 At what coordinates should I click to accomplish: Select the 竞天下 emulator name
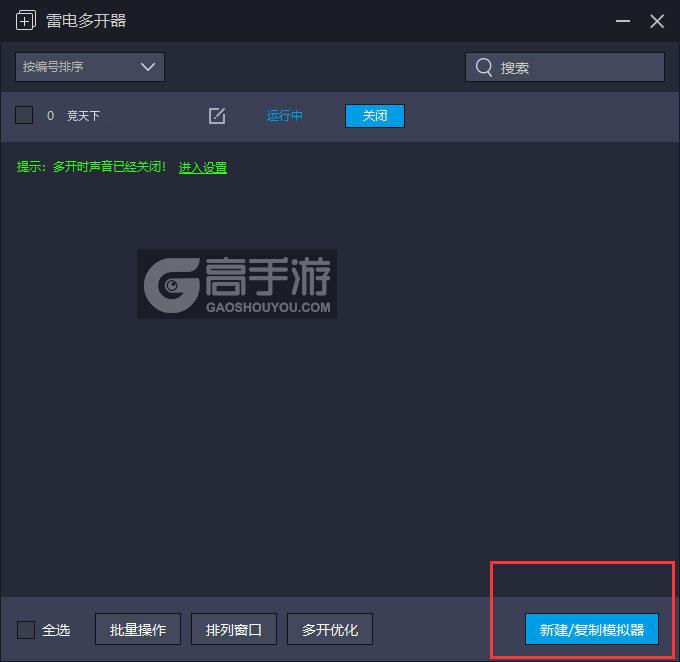pyautogui.click(x=83, y=116)
